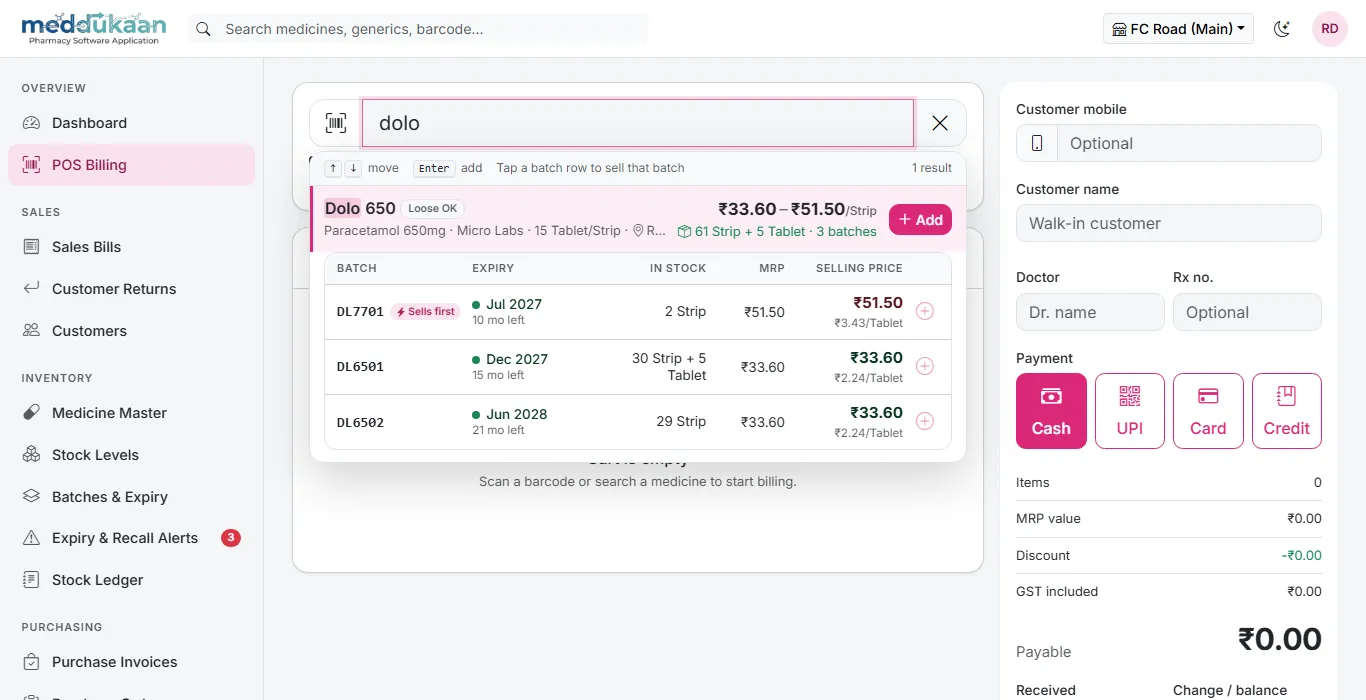
Task: Click the Sells first tag on DL7701
Action: (x=426, y=311)
